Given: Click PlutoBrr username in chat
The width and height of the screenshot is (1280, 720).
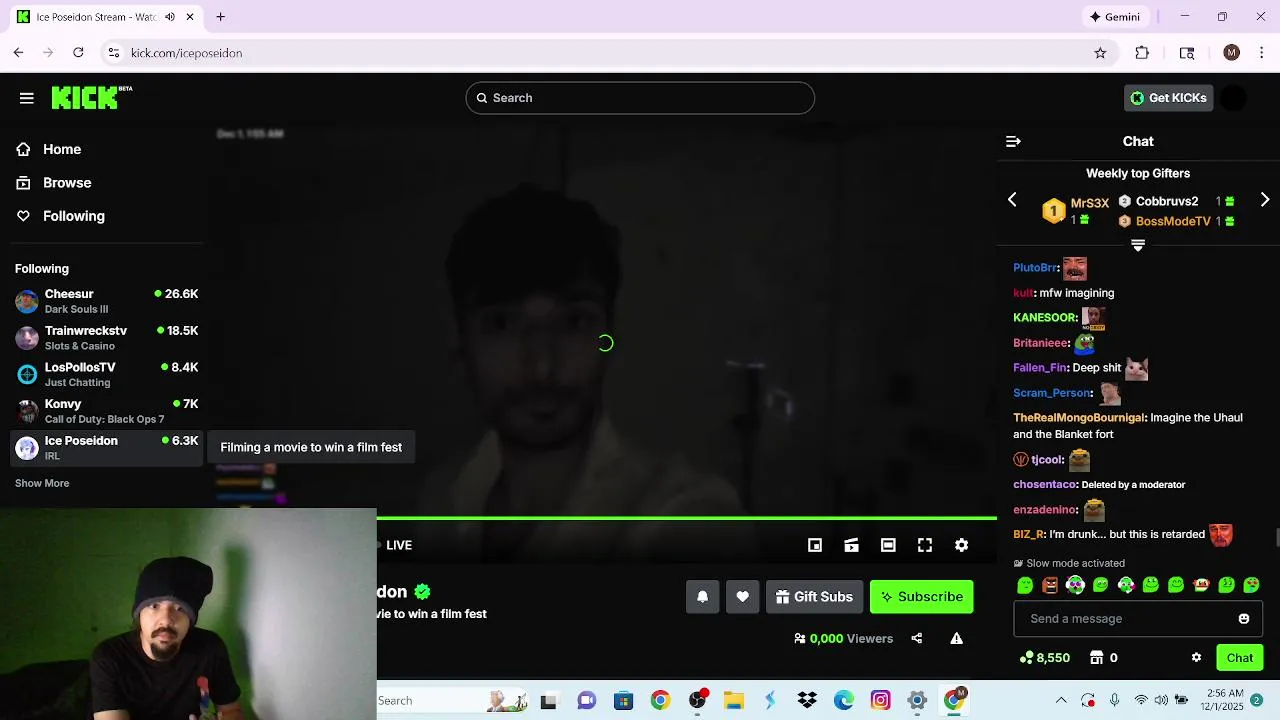Looking at the screenshot, I should coord(1035,268).
